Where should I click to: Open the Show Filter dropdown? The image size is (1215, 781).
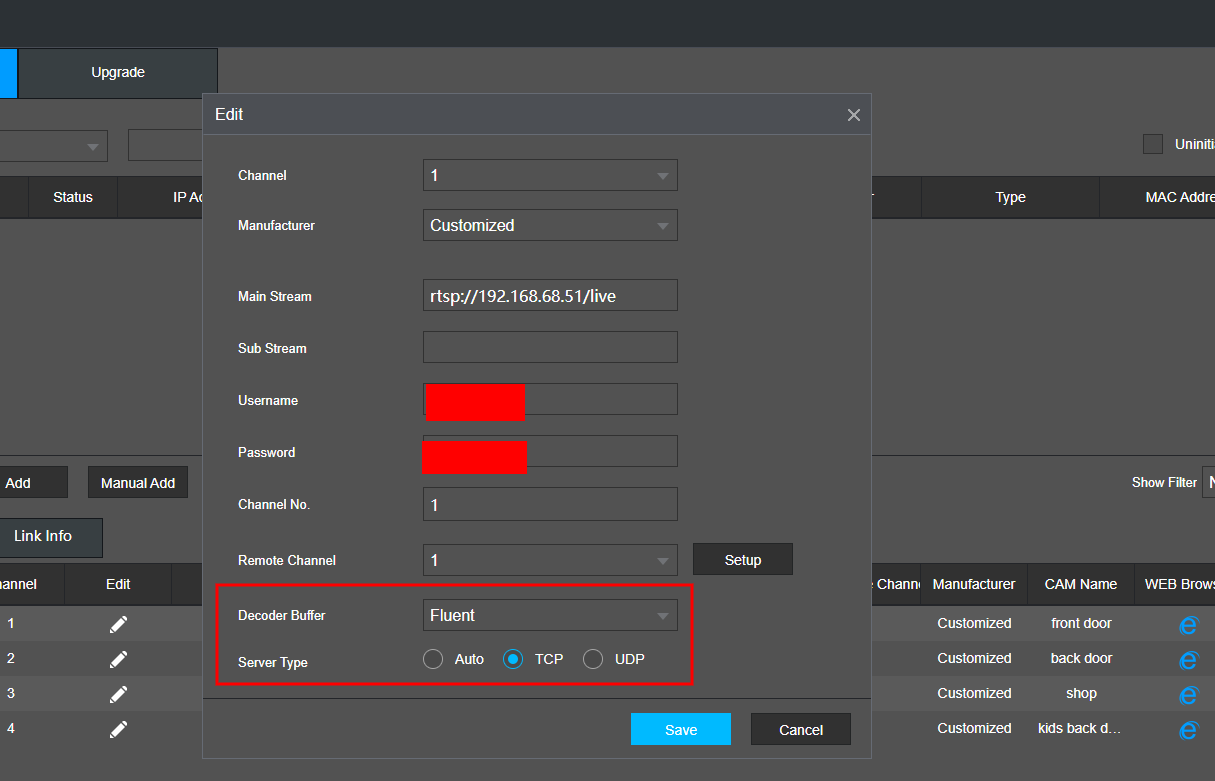1210,482
